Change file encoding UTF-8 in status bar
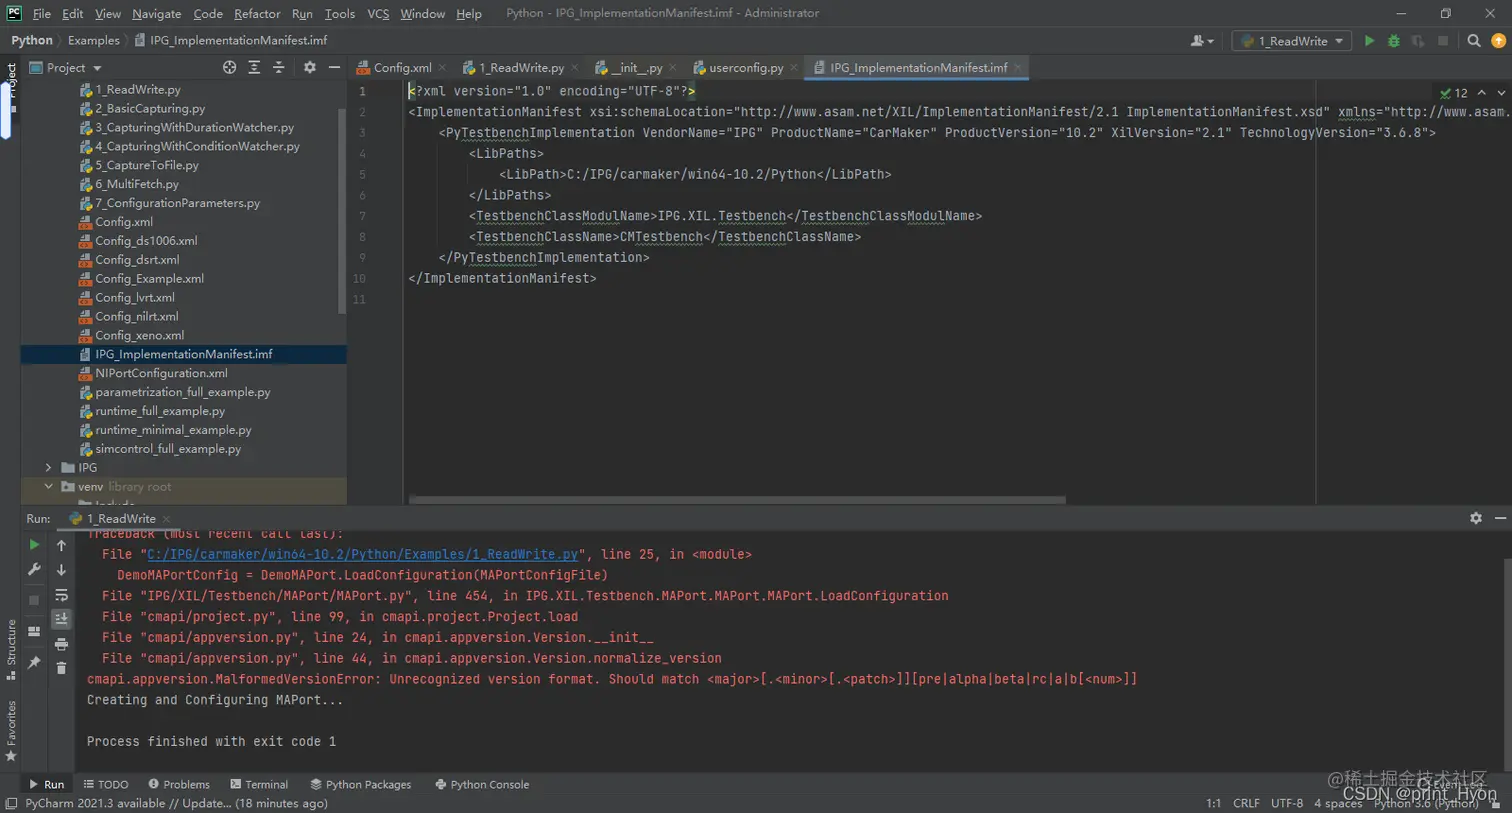Viewport: 1512px width, 813px height. 1287,803
